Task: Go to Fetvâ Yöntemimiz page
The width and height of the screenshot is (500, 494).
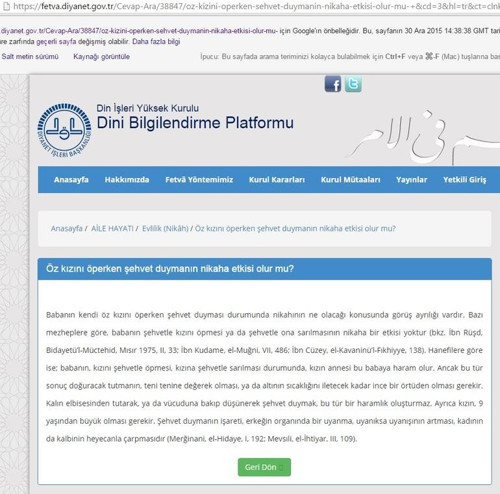Action: coord(199,180)
